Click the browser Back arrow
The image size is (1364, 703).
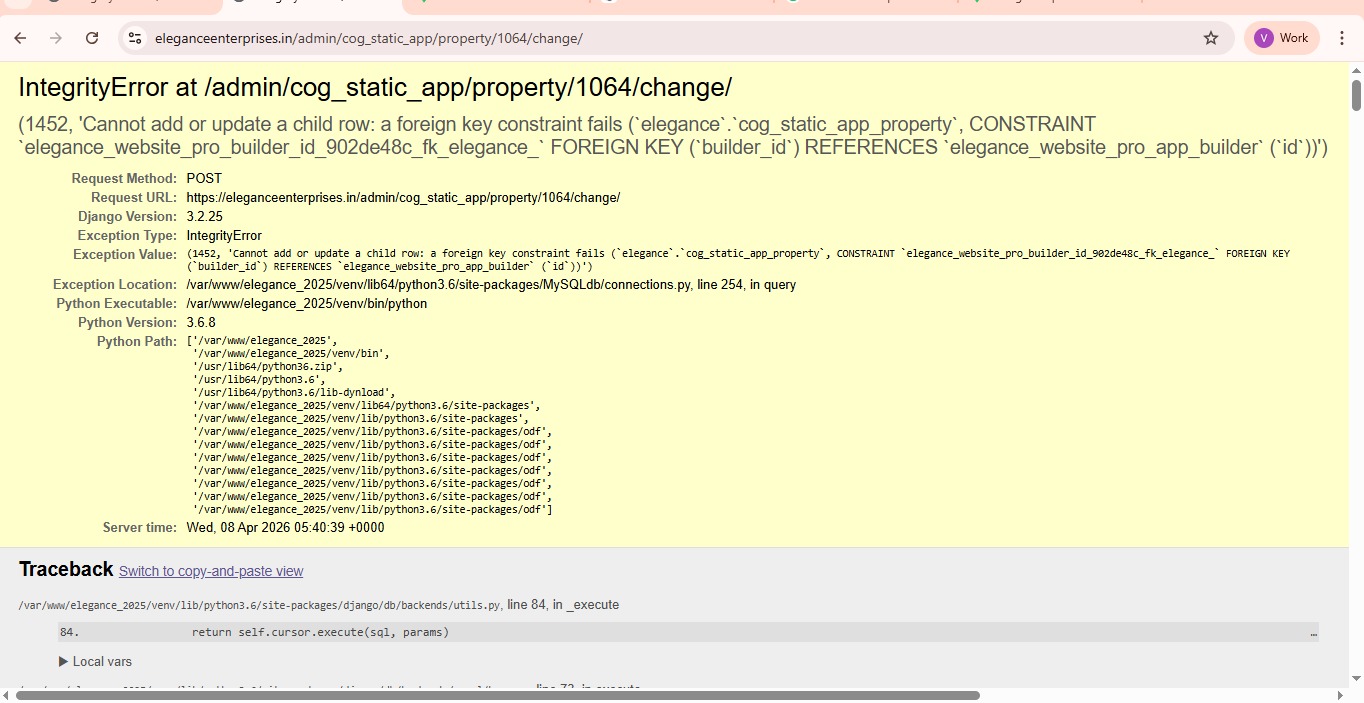(20, 38)
